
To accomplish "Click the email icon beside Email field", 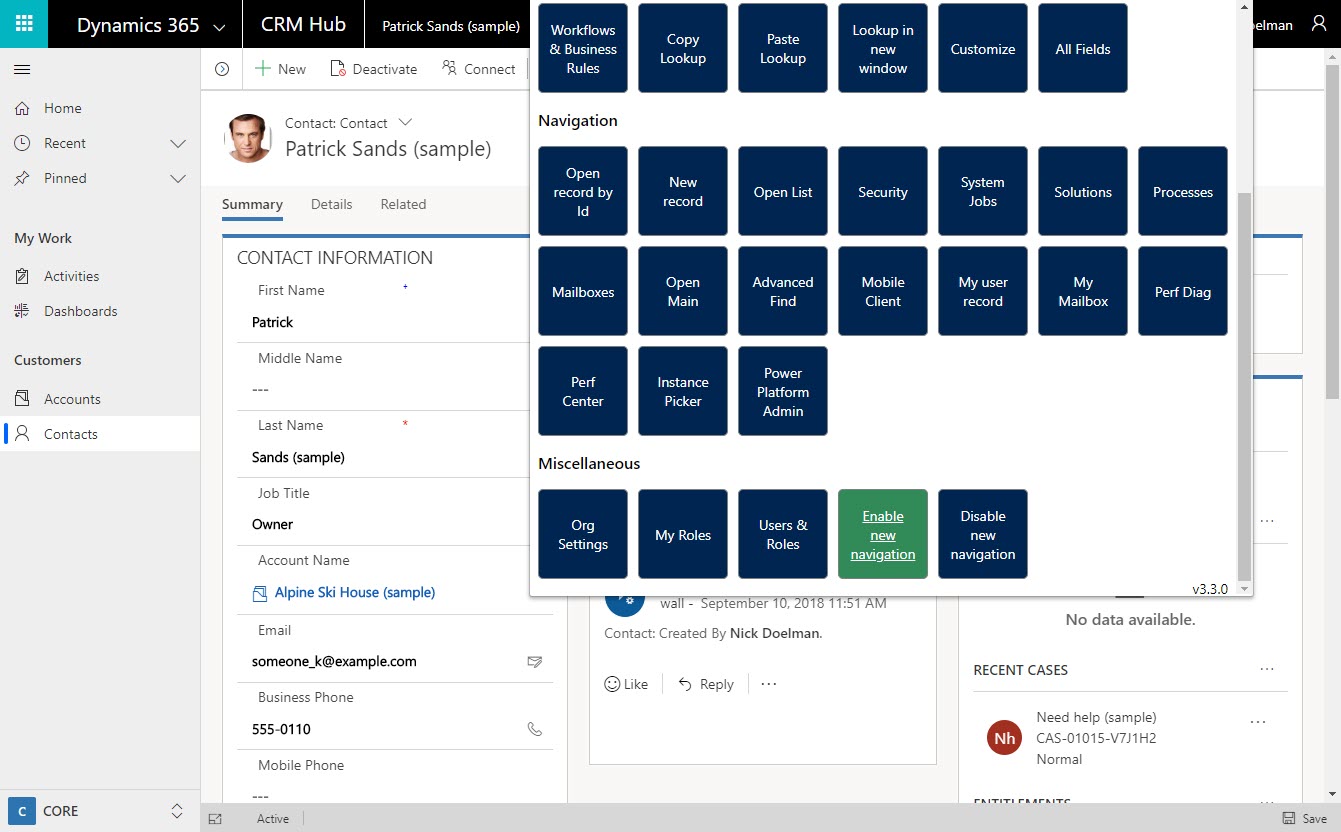I will (x=534, y=661).
